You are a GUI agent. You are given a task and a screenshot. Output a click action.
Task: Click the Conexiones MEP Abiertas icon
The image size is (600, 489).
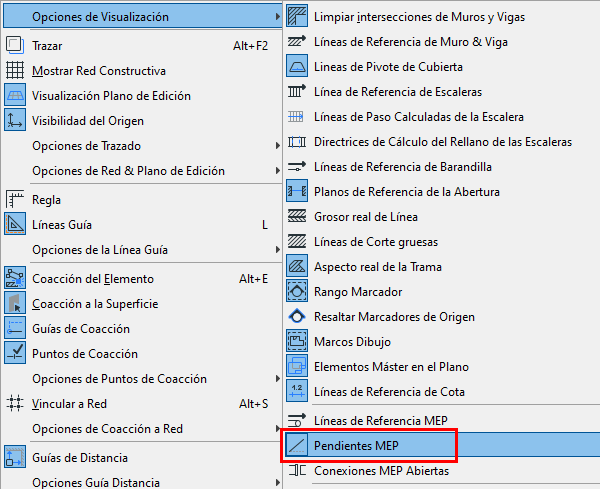[297, 470]
